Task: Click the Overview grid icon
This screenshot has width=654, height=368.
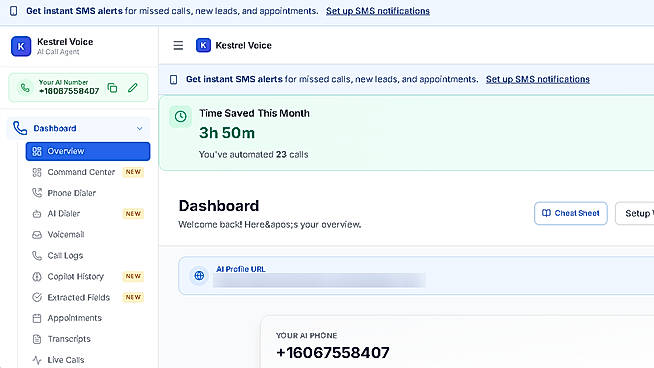Action: [x=37, y=151]
